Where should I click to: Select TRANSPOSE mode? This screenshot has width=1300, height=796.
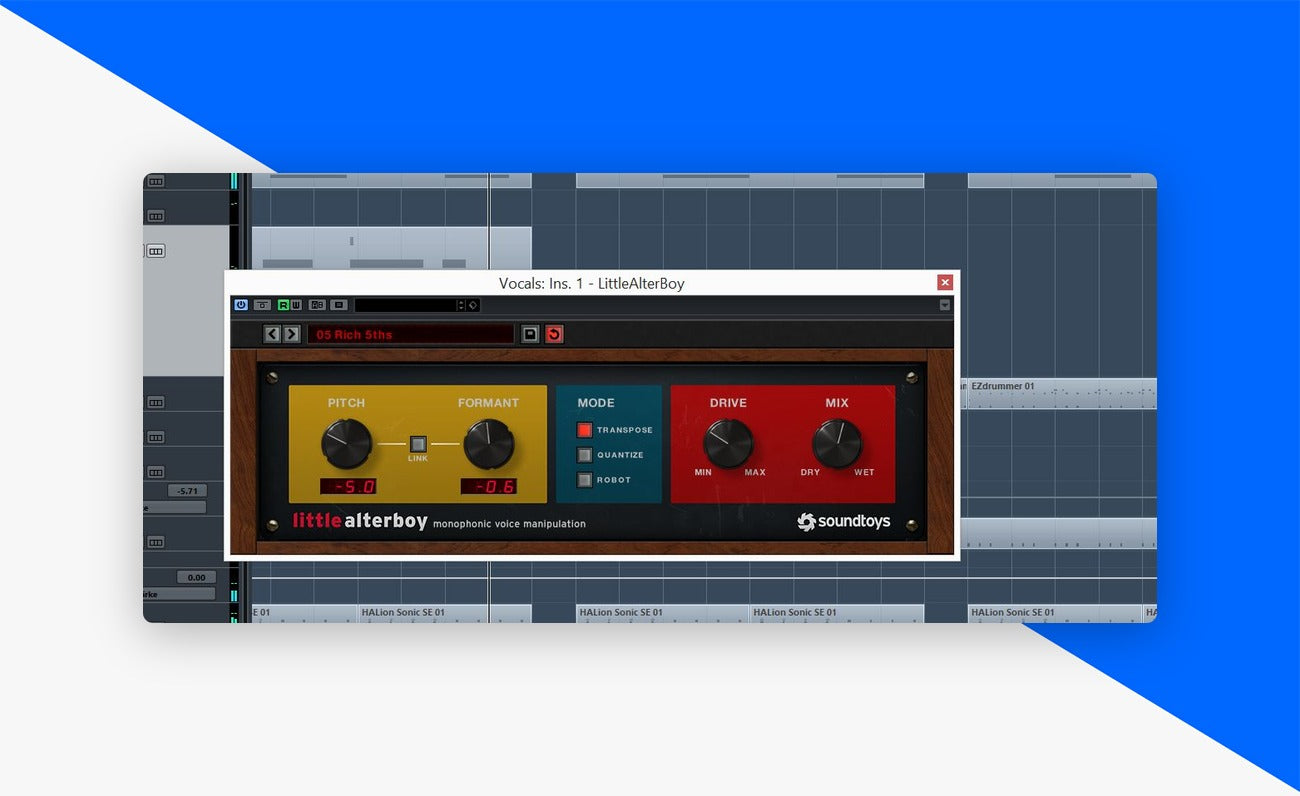click(x=585, y=430)
